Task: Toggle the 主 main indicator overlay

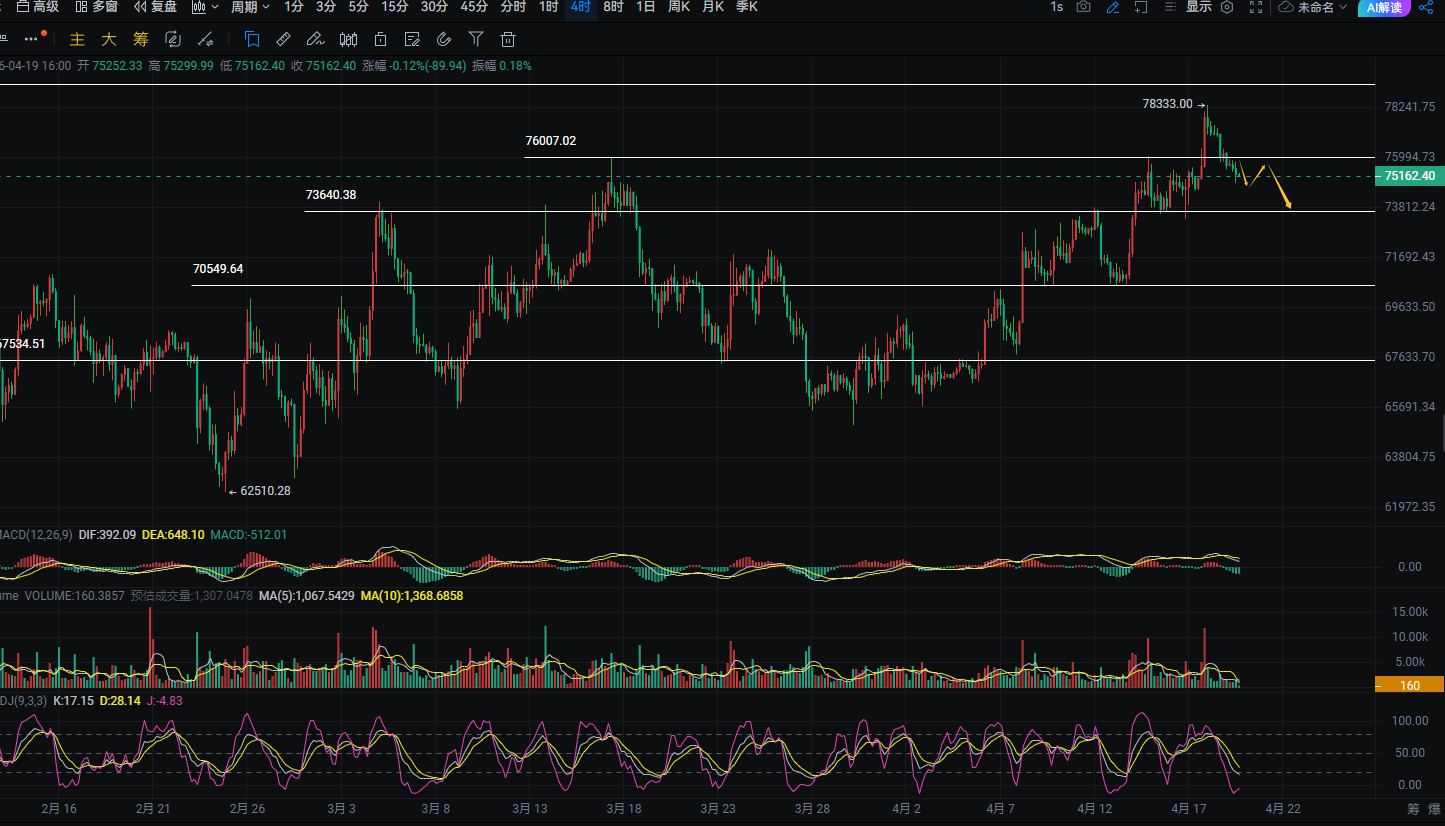Action: click(77, 40)
